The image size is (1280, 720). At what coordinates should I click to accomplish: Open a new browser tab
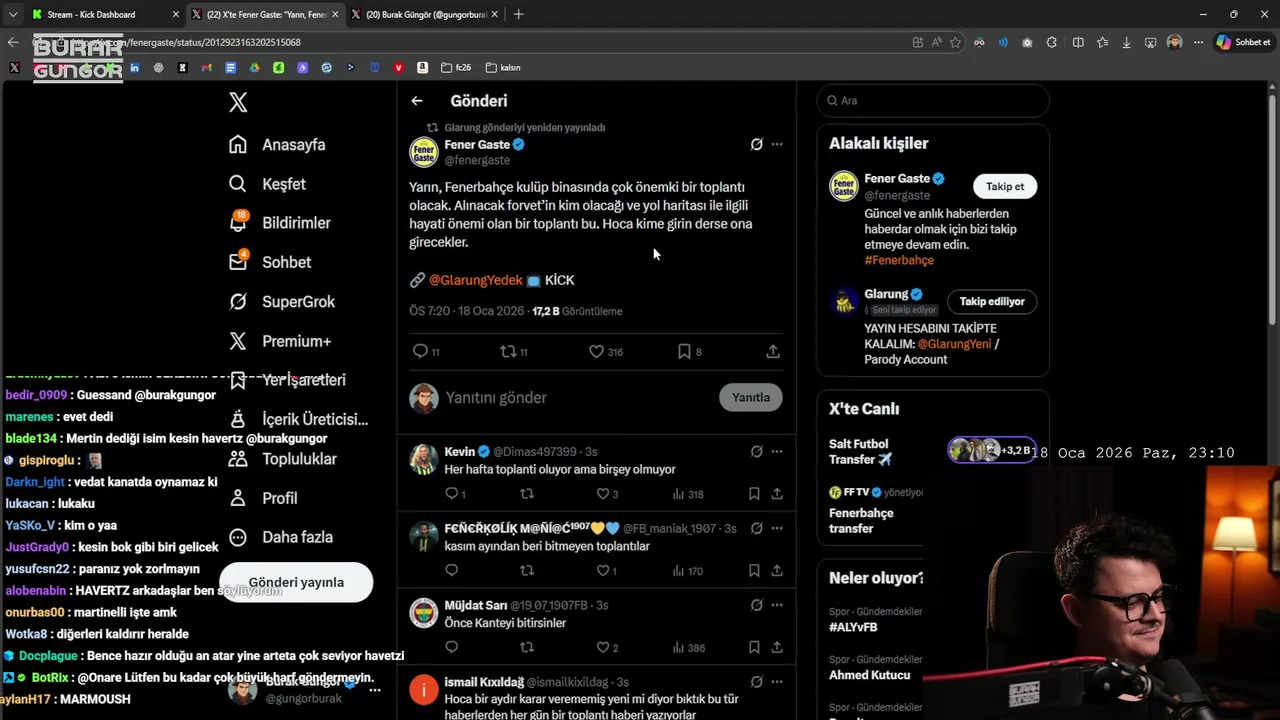[518, 14]
